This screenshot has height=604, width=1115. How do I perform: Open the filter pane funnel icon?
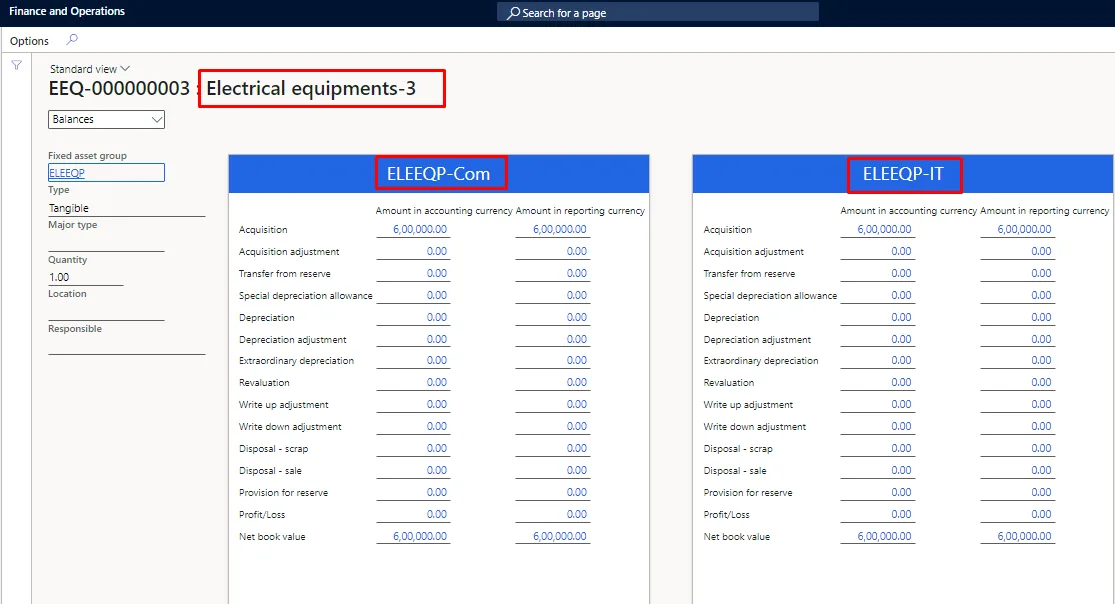pyautogui.click(x=16, y=65)
